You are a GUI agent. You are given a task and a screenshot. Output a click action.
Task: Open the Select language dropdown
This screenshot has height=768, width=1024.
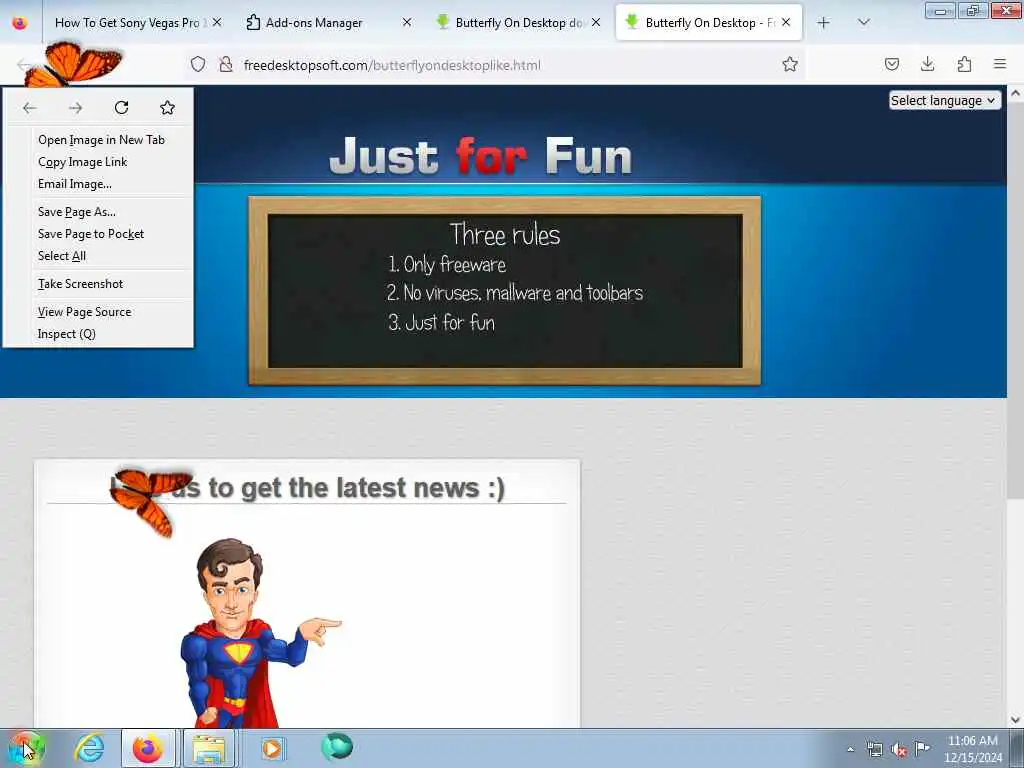point(944,101)
